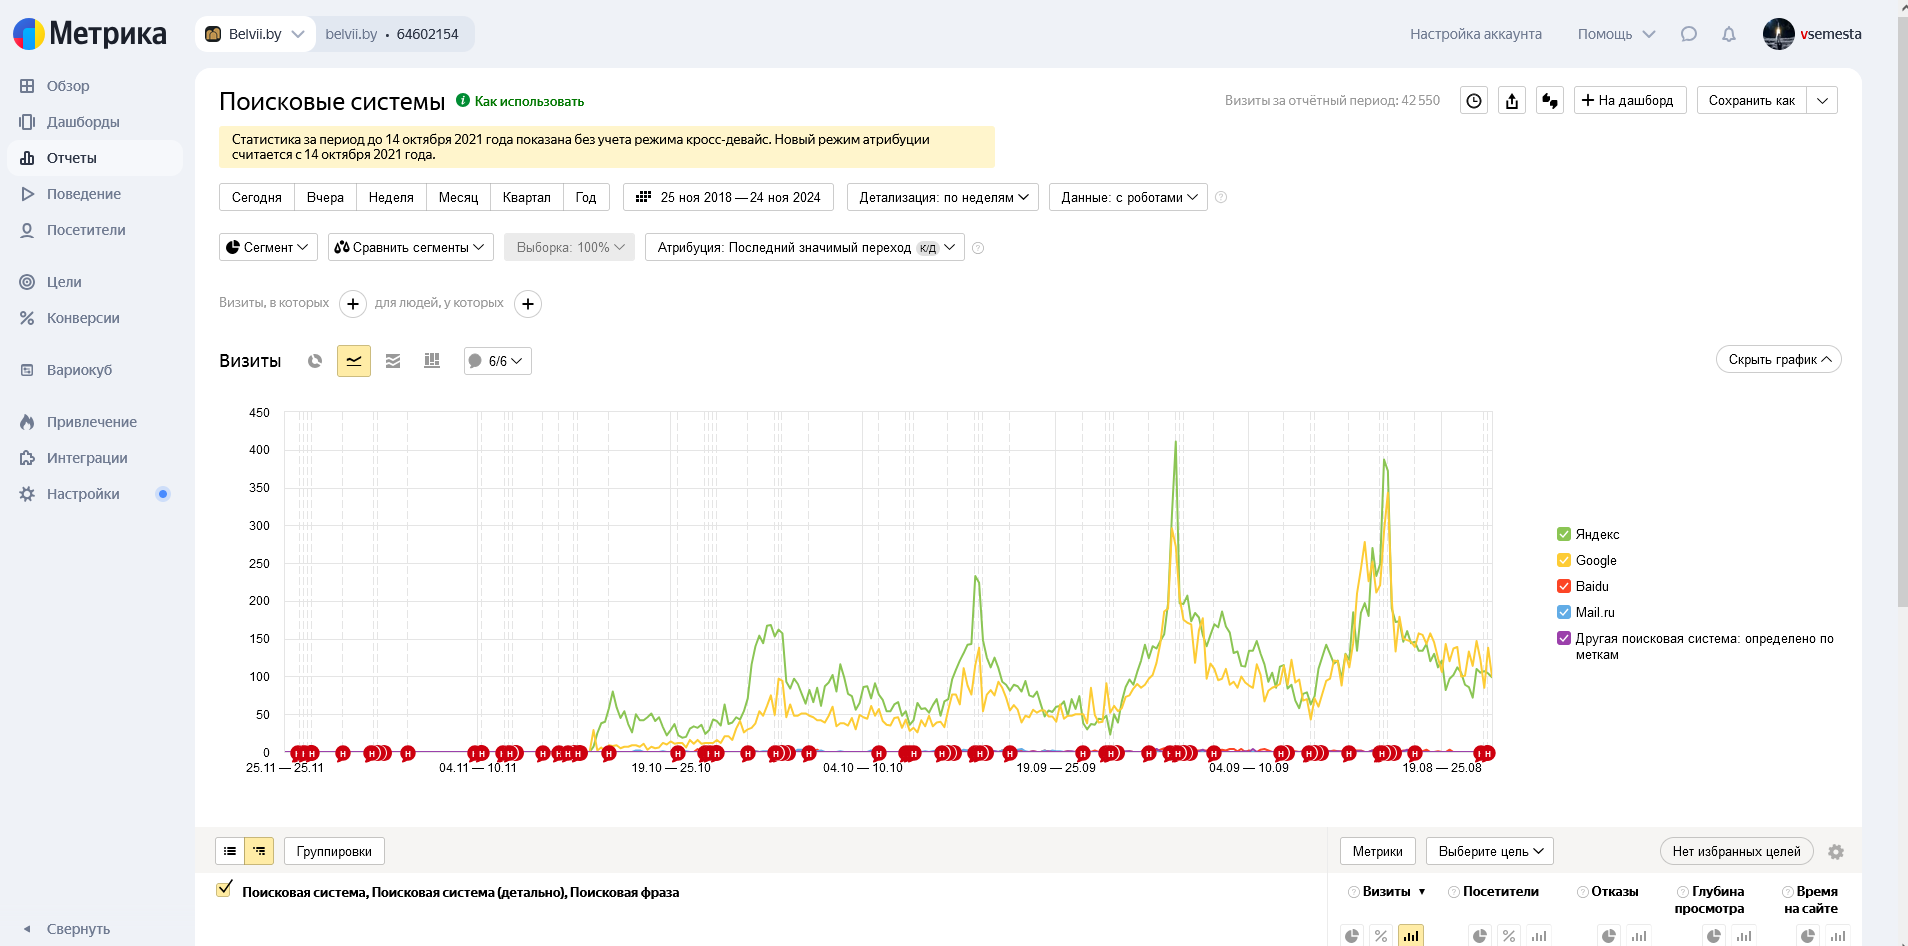Click the Скрыть график button
Image resolution: width=1908 pixels, height=946 pixels.
tap(1778, 359)
